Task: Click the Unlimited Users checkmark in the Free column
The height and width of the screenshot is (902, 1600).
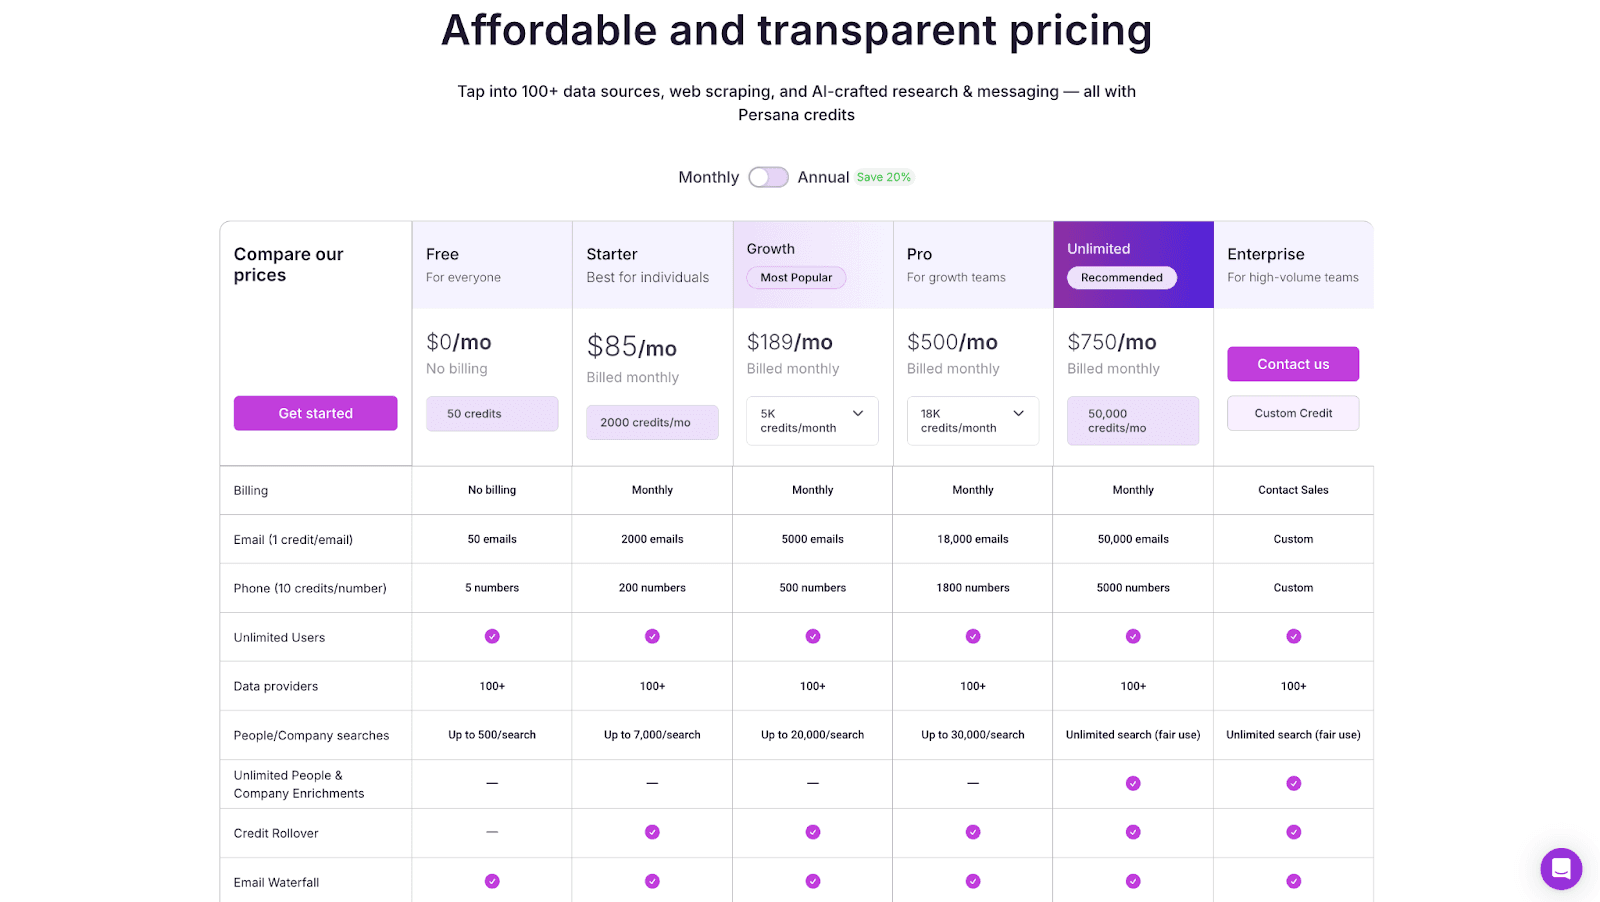Action: 492,636
